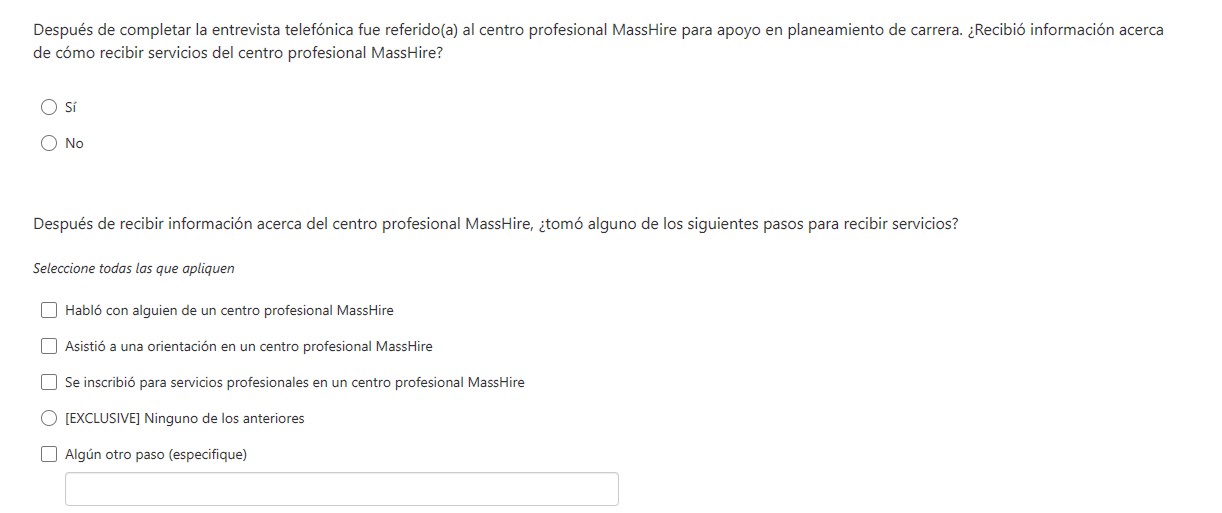Click the 'Sí' answer label text
1222x513 pixels.
coord(71,107)
